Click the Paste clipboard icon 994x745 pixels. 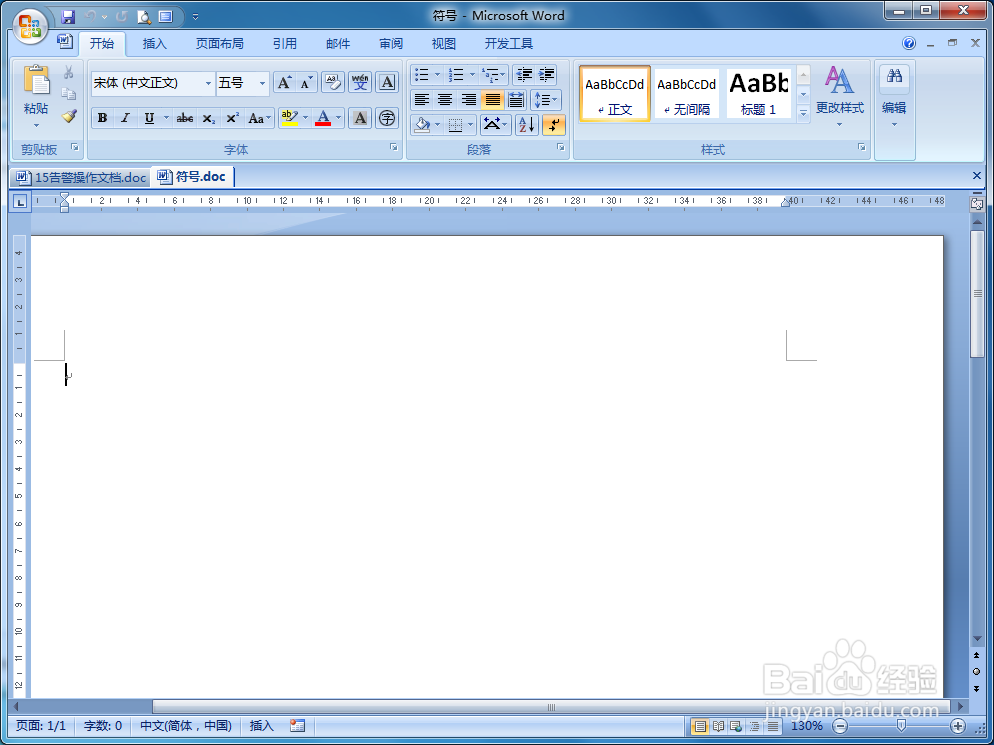[36, 81]
